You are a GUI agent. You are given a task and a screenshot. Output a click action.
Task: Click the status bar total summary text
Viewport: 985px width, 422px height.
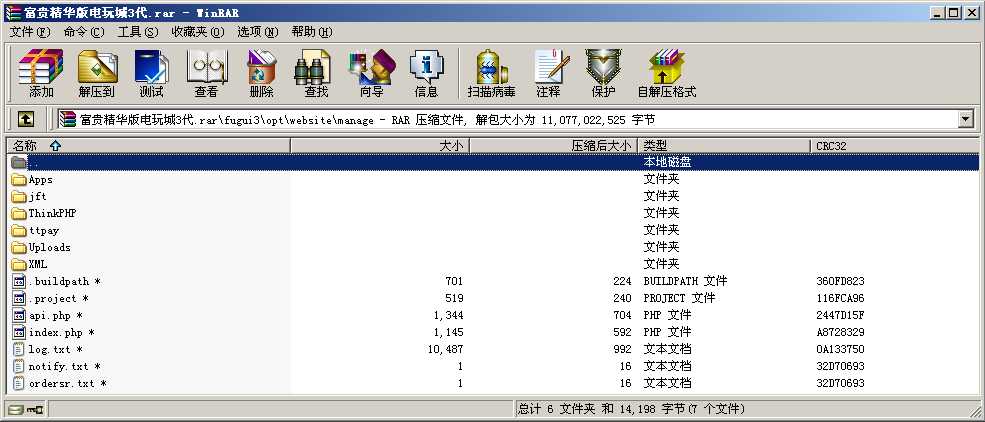(631, 409)
